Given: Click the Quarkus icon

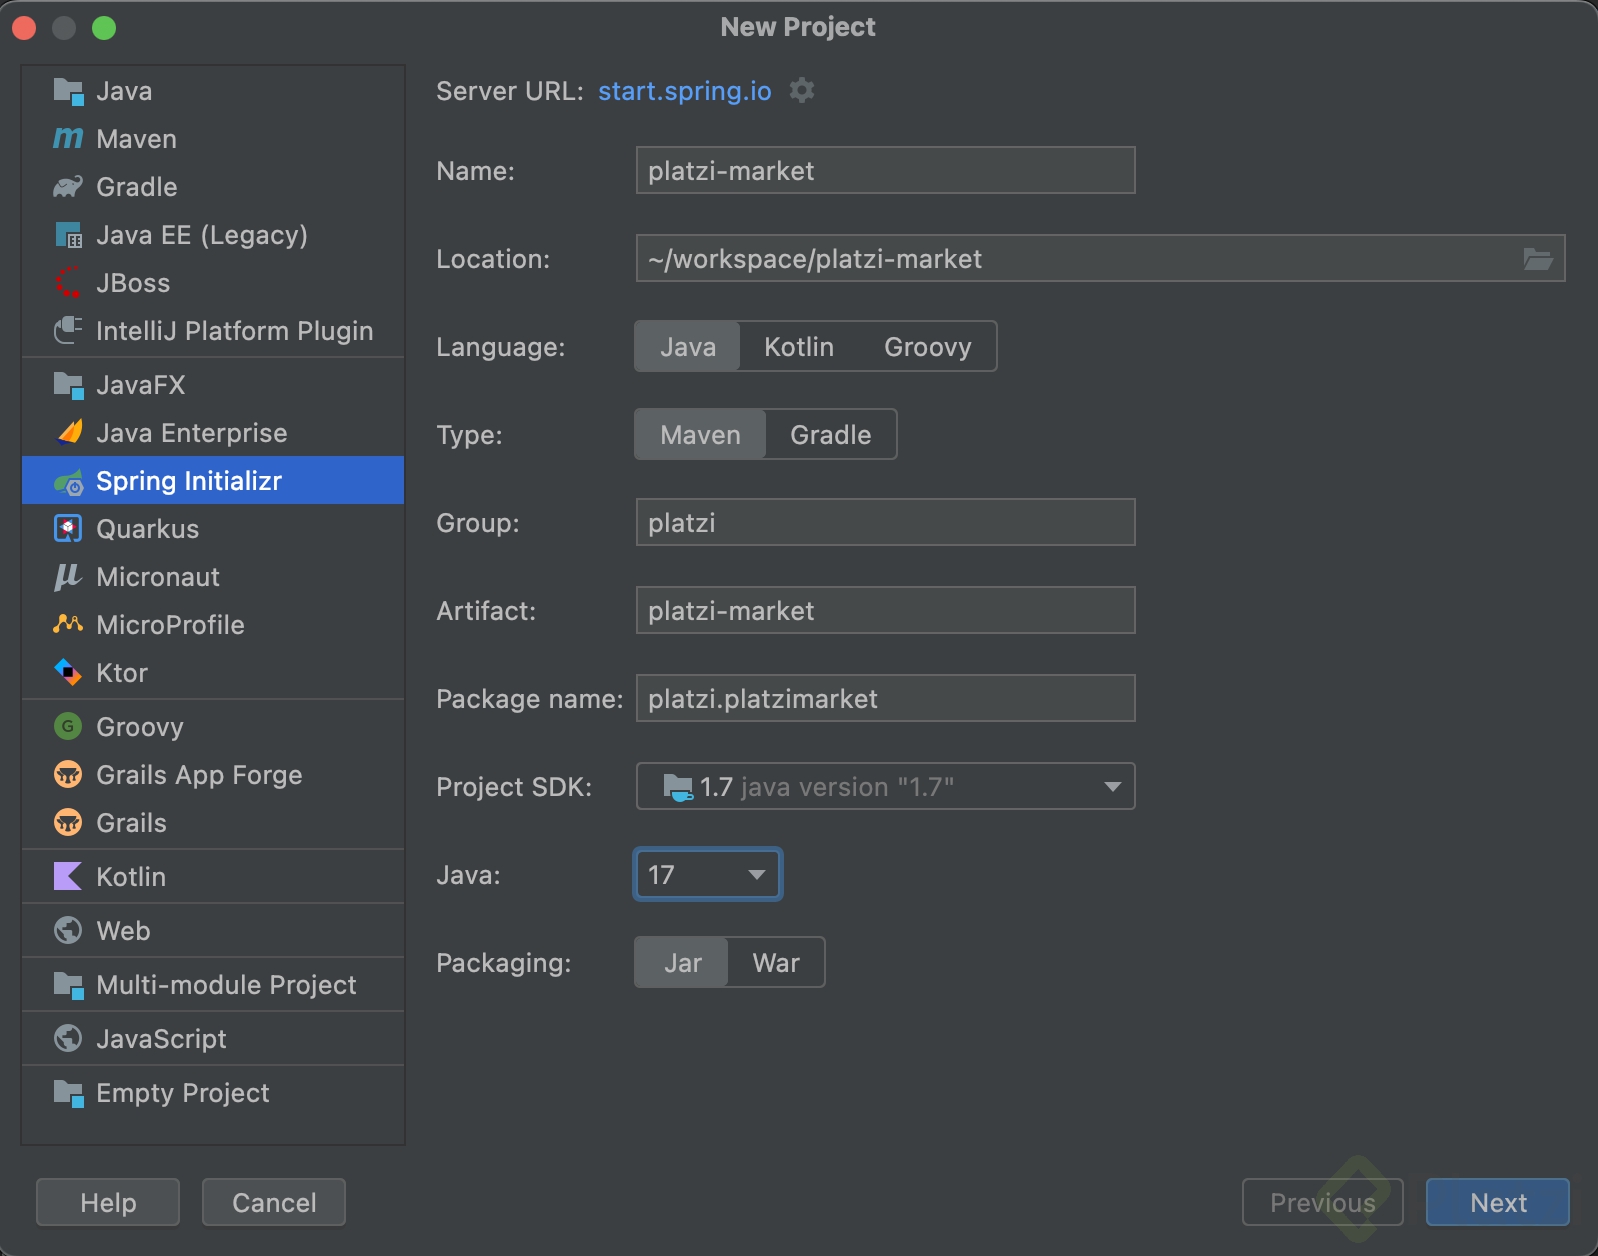Looking at the screenshot, I should point(68,528).
